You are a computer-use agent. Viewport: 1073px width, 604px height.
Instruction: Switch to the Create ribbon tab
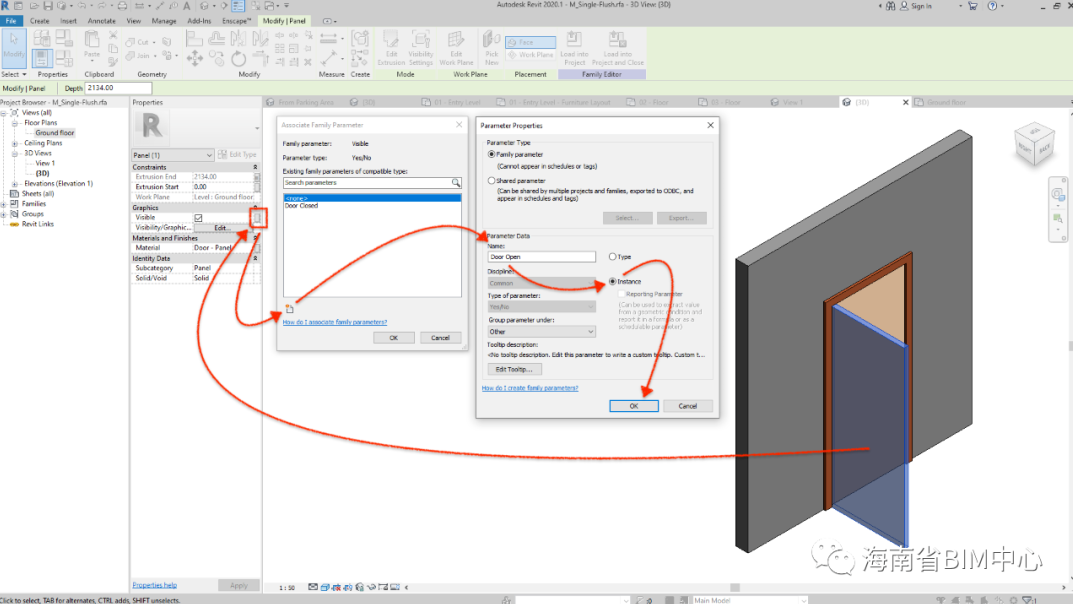point(40,20)
